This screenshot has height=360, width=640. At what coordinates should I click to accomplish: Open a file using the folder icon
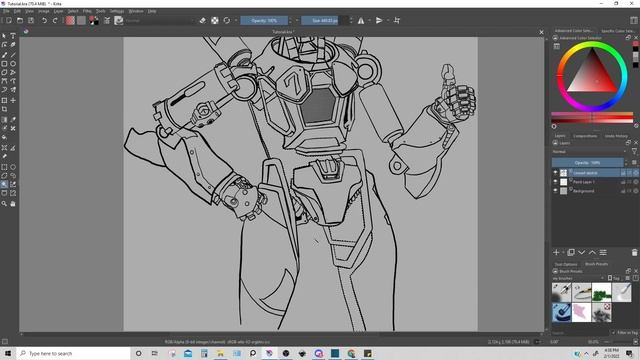pos(20,20)
